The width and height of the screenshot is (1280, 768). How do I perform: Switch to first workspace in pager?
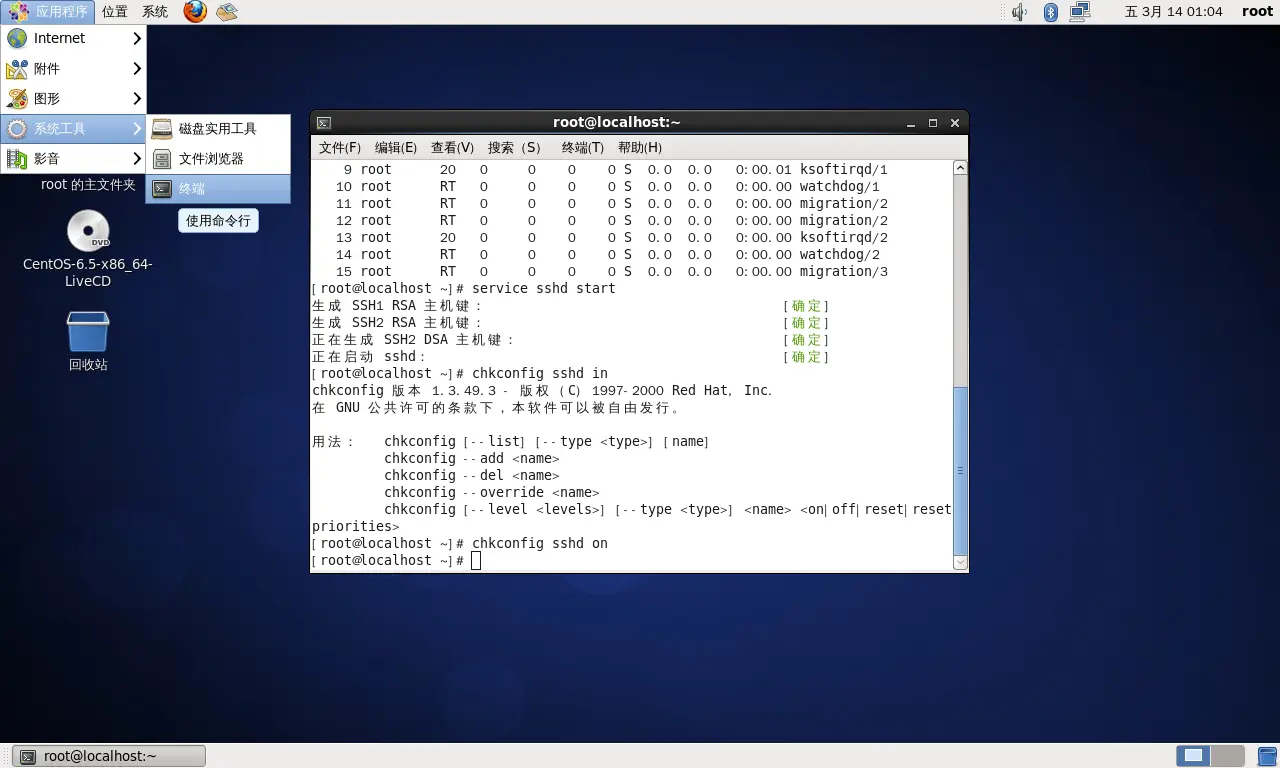[x=1193, y=756]
